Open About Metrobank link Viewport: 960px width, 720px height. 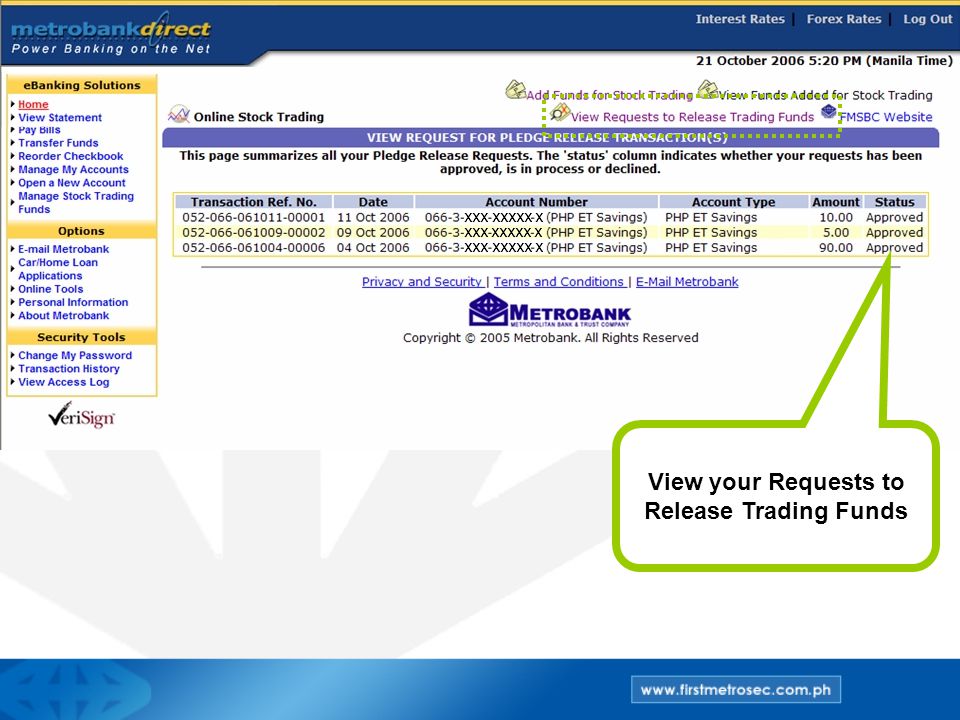[64, 316]
